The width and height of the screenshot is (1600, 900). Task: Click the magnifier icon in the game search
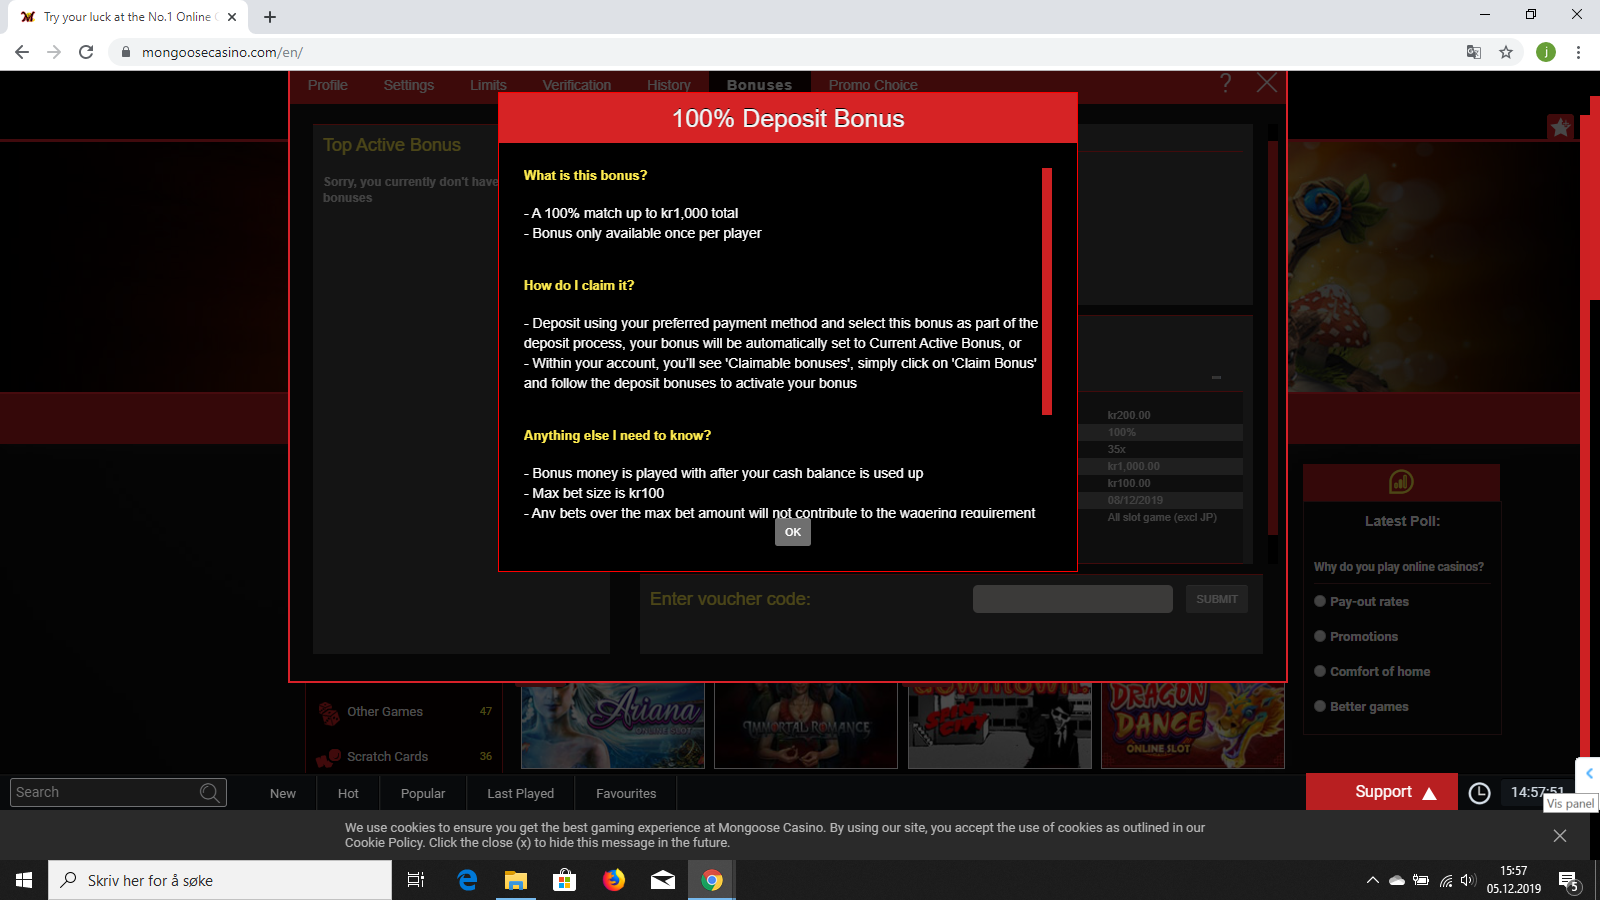click(x=210, y=793)
